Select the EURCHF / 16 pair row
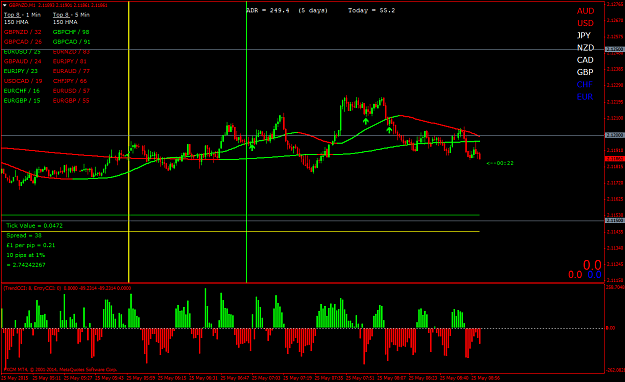 pos(22,91)
